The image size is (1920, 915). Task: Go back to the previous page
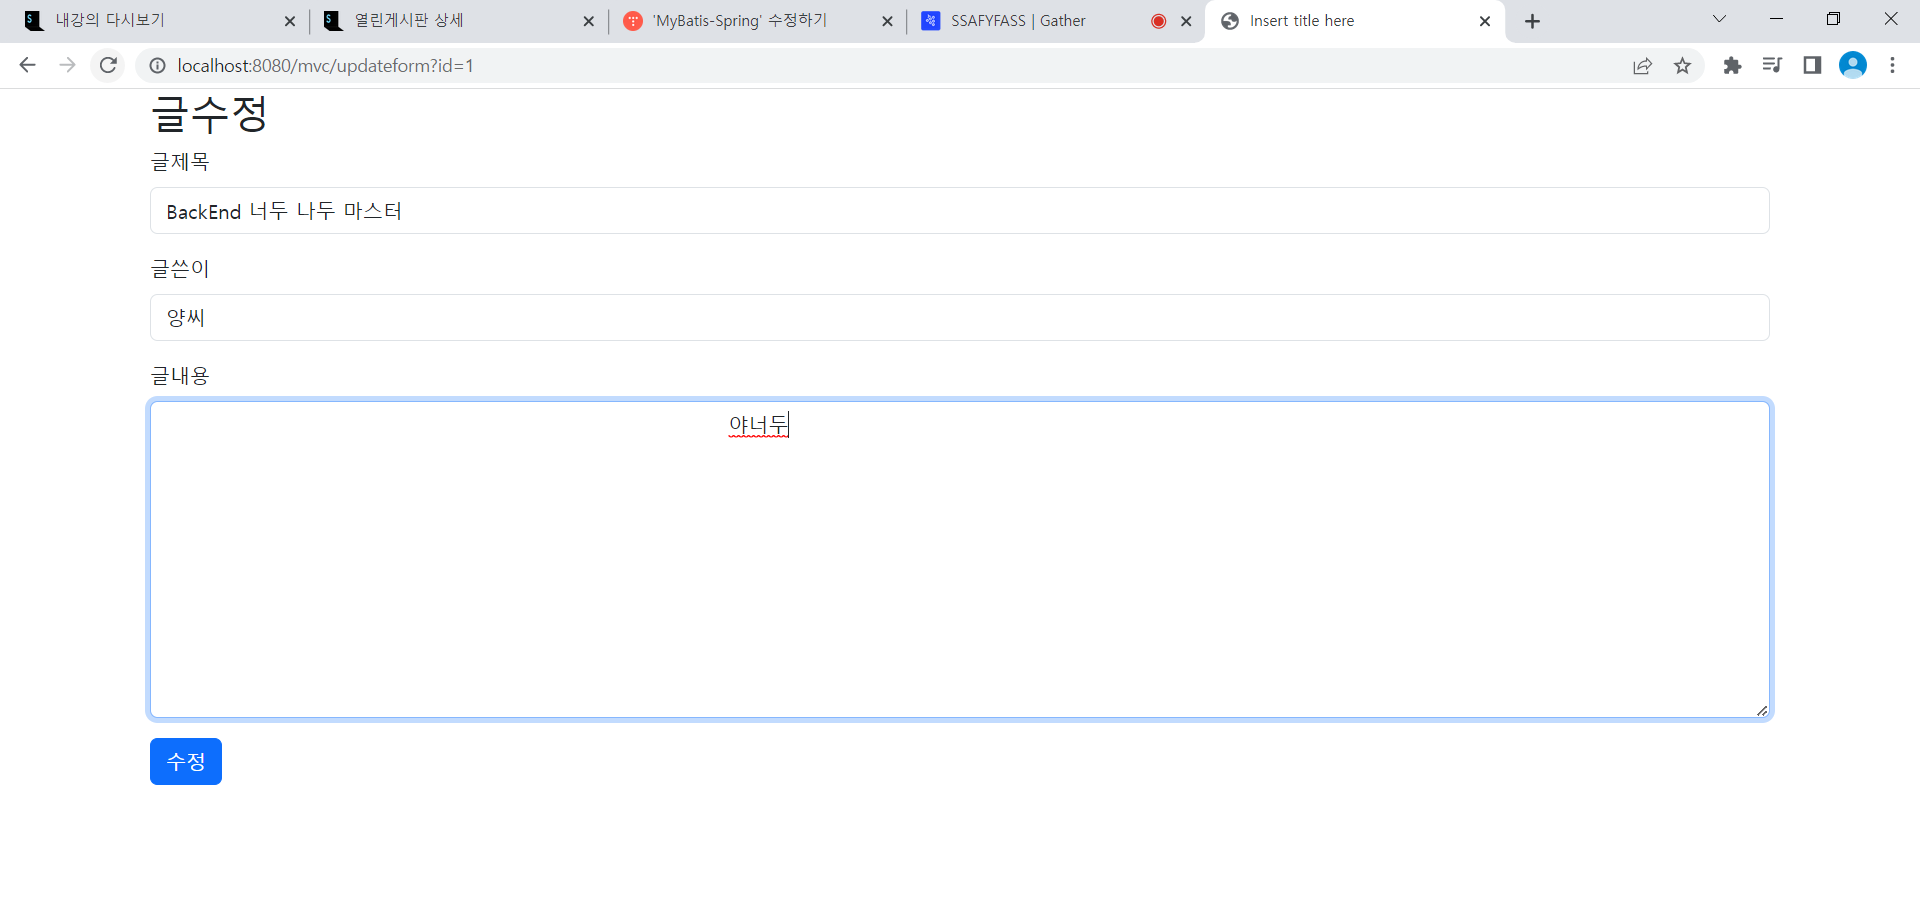28,65
